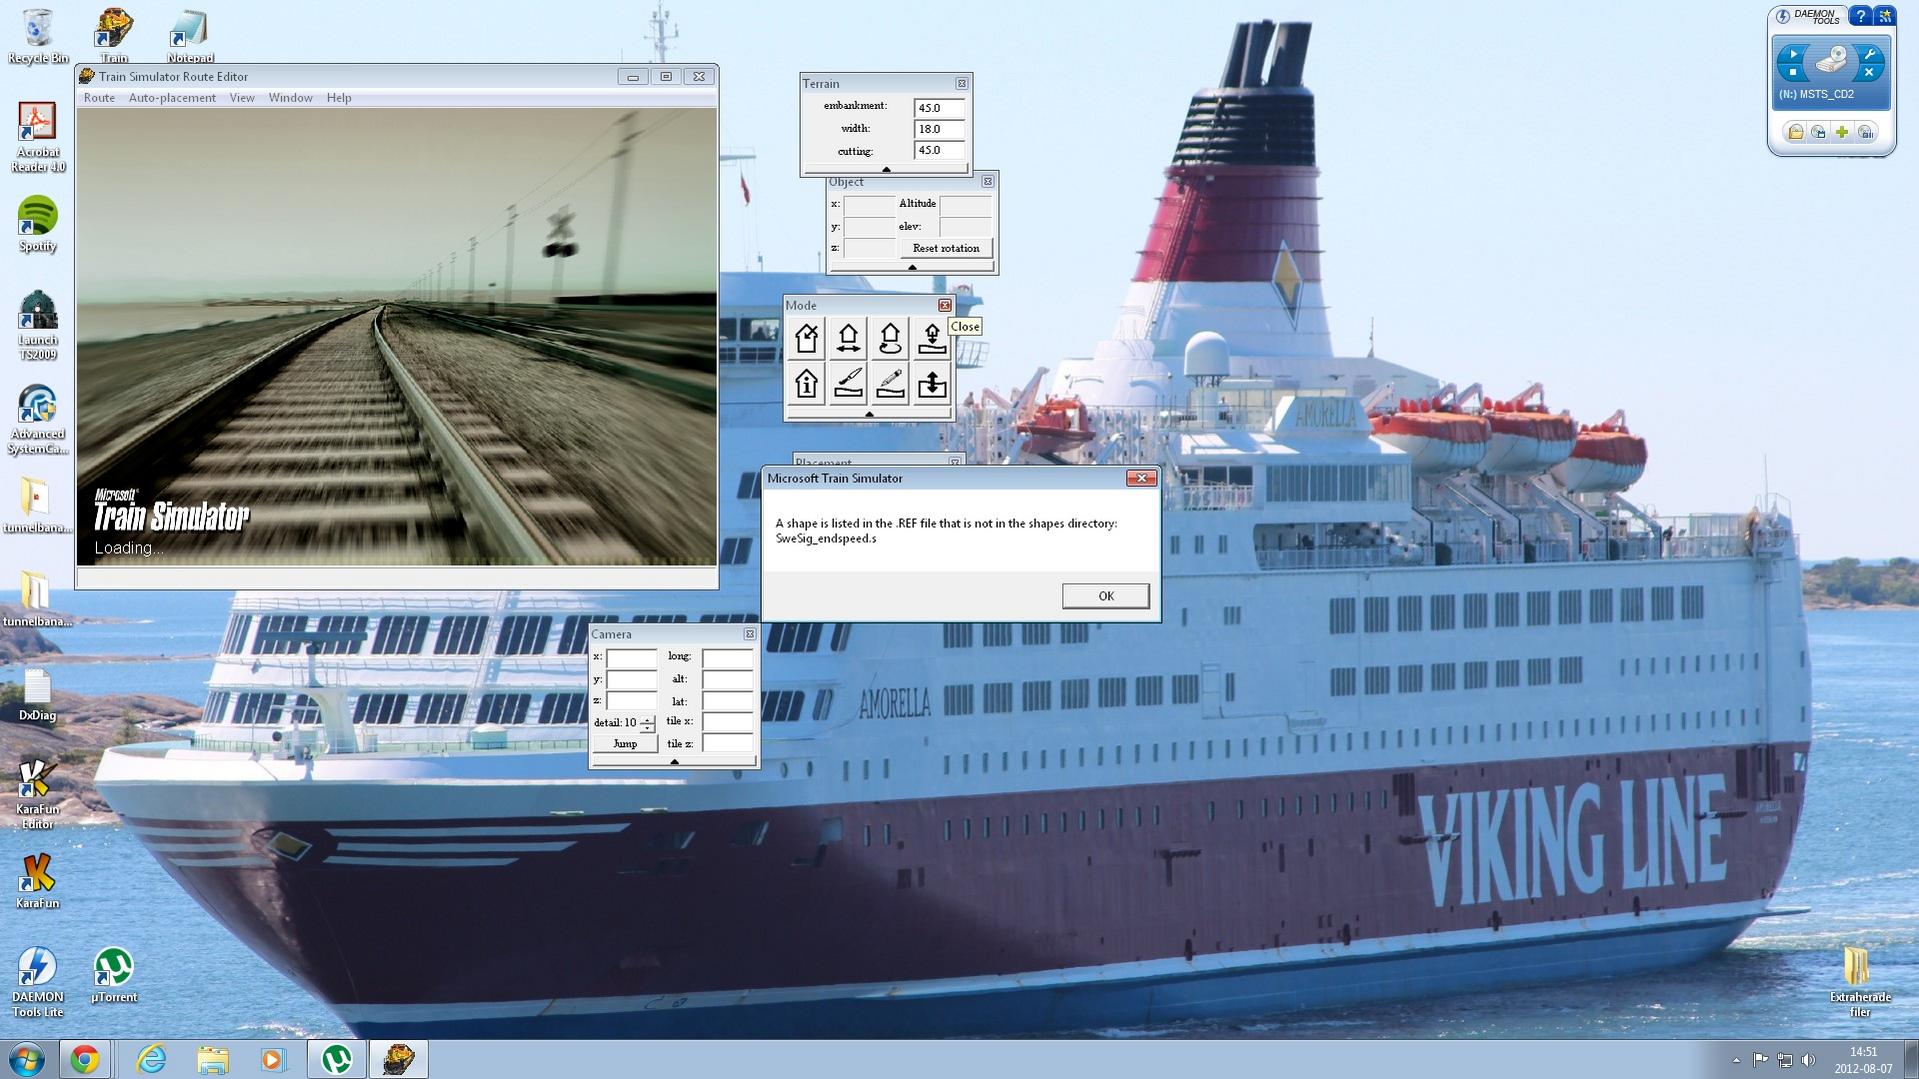The height and width of the screenshot is (1079, 1919).
Task: Click DAEMON Tools gadget open folder image icon
Action: tap(1796, 132)
